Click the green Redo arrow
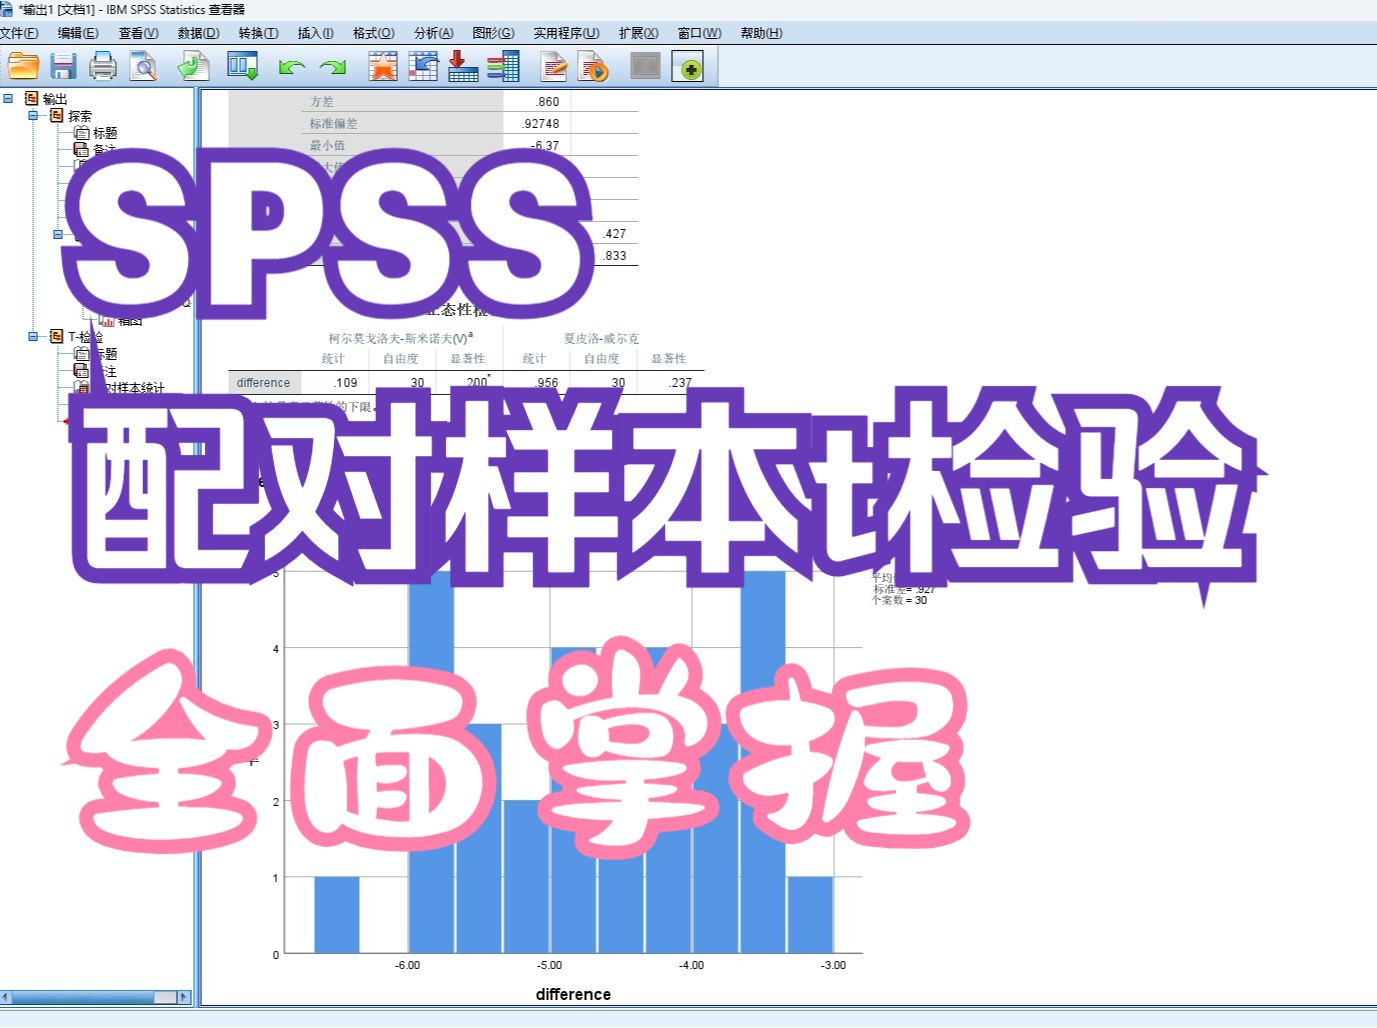The width and height of the screenshot is (1377, 1028). (332, 67)
